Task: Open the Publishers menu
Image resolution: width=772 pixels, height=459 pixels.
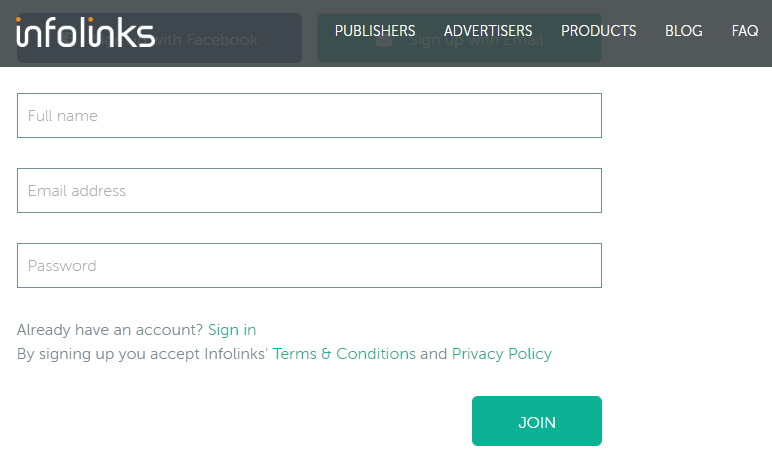Action: click(375, 31)
